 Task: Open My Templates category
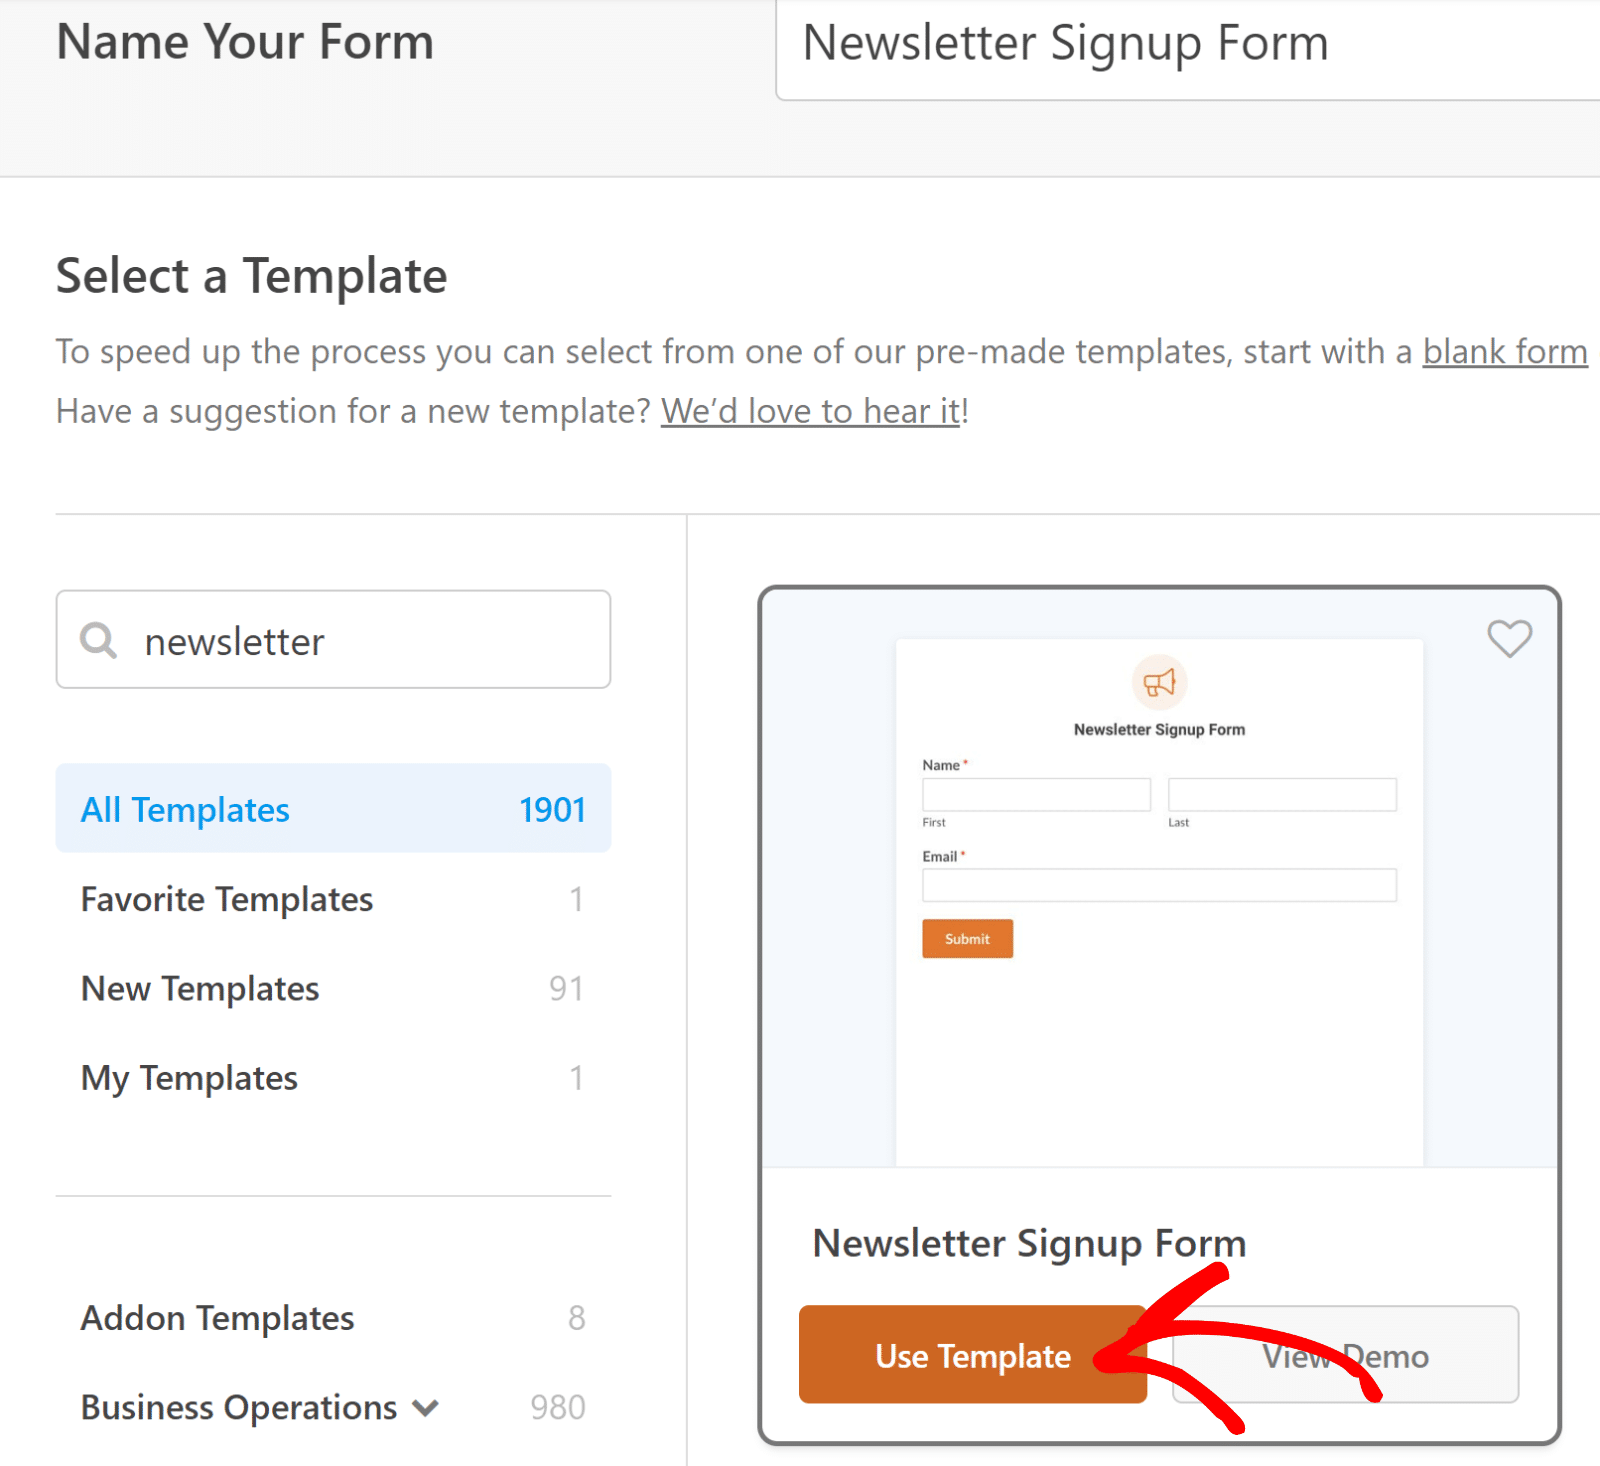[333, 1077]
